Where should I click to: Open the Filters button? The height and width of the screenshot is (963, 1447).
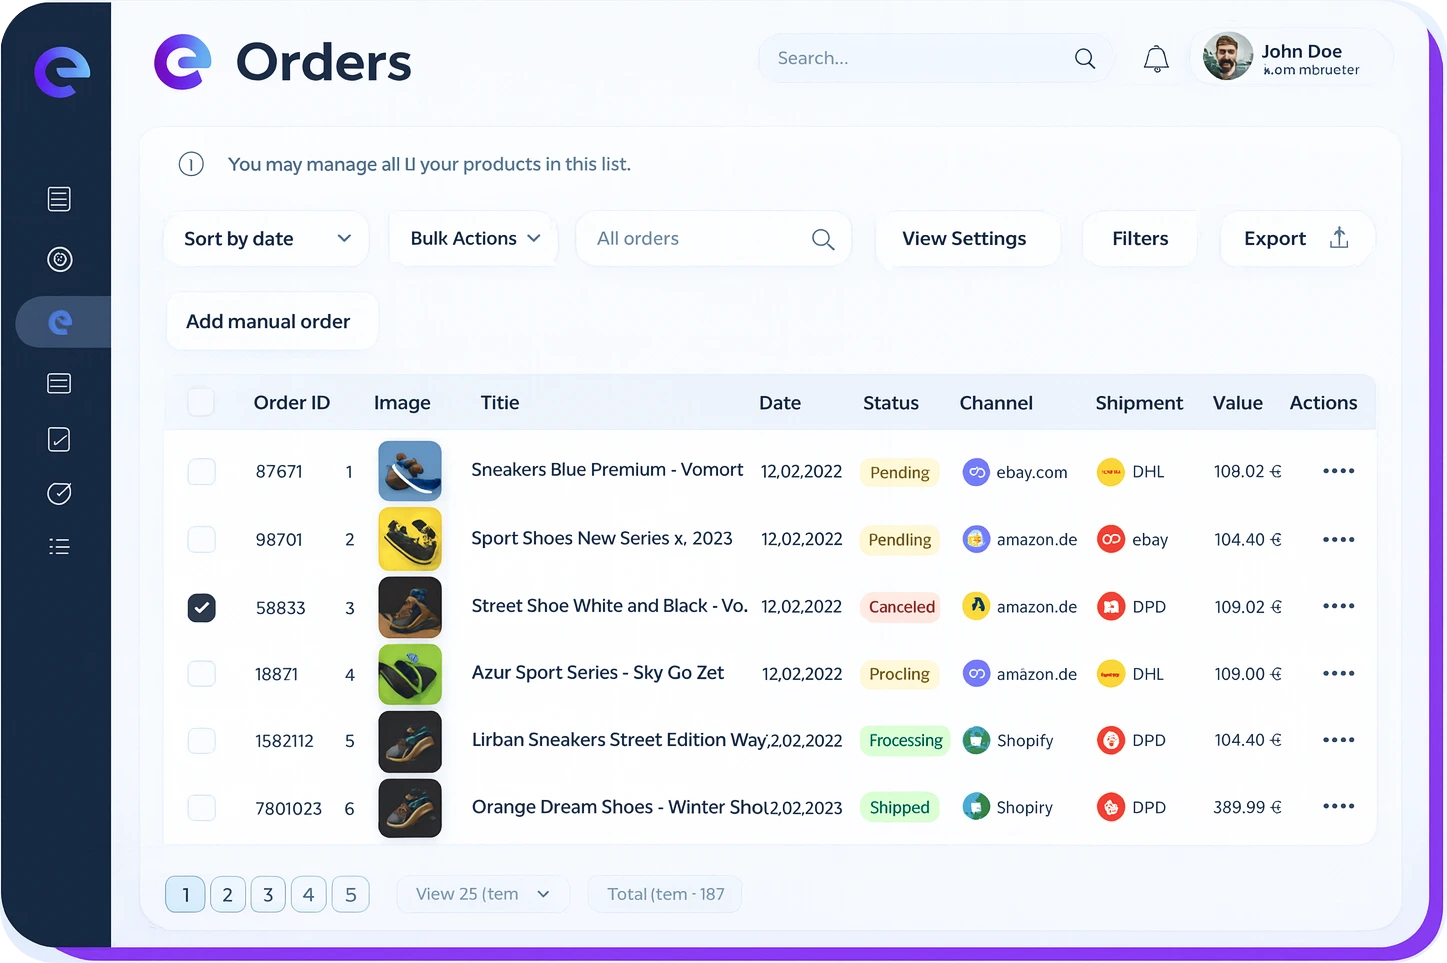(1140, 239)
